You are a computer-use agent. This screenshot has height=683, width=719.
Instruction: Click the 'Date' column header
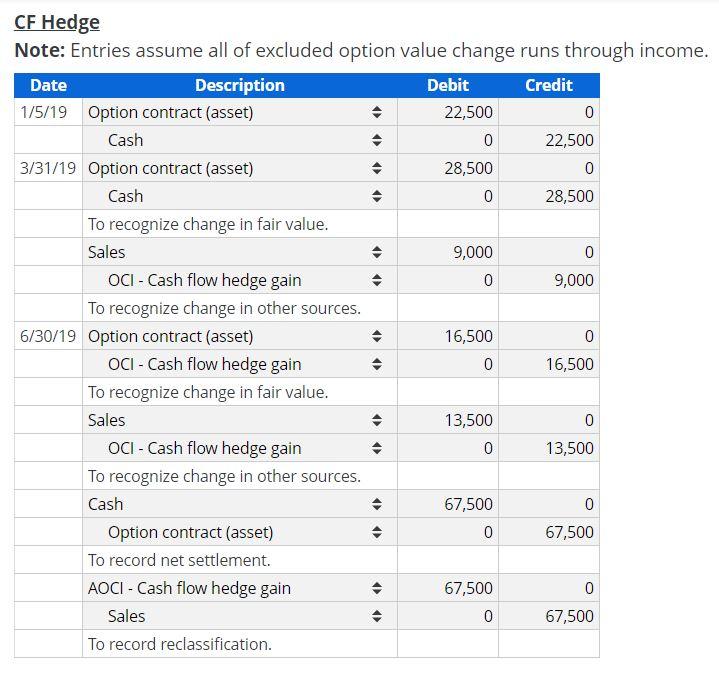(x=48, y=85)
